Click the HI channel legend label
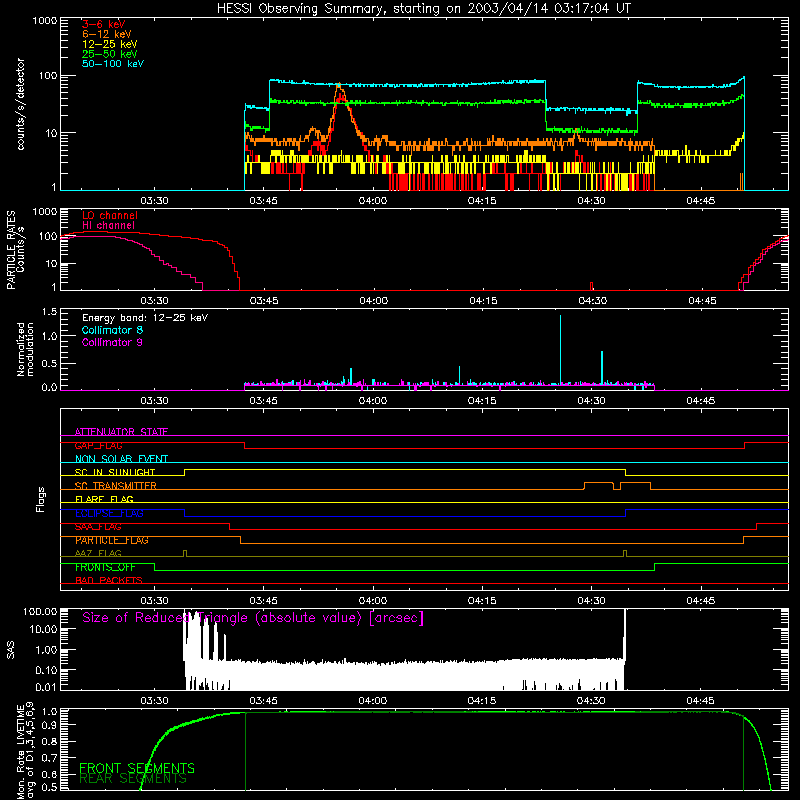The image size is (800, 800). pyautogui.click(x=108, y=226)
